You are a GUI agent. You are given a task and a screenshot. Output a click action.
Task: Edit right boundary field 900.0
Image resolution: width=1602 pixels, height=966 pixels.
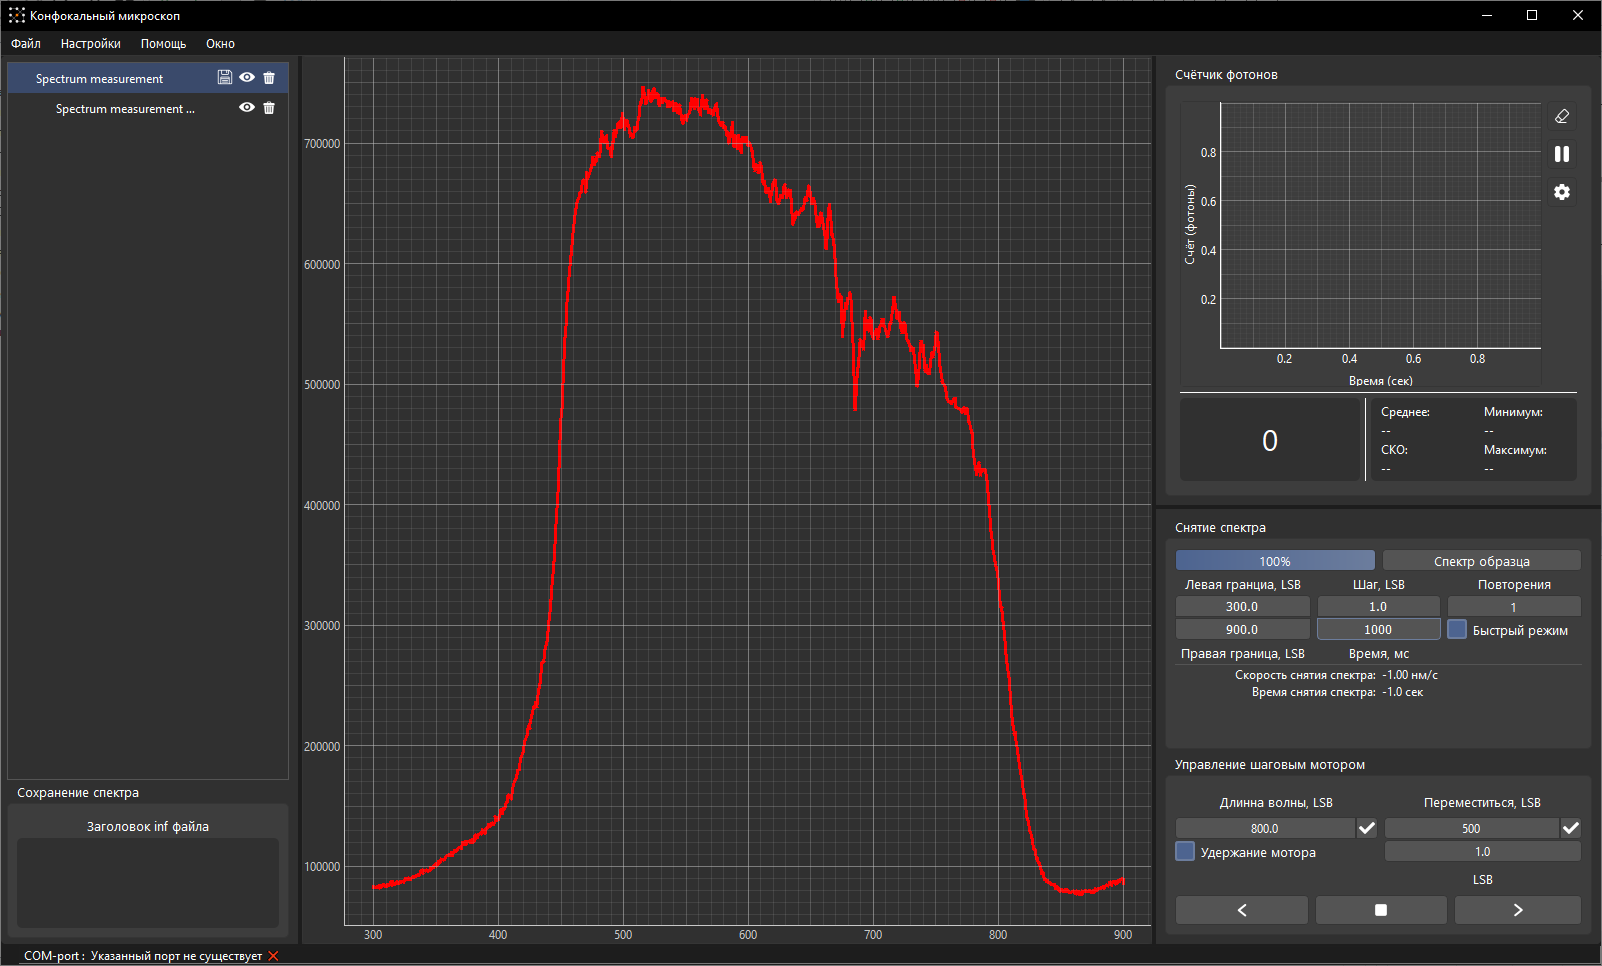pos(1242,629)
